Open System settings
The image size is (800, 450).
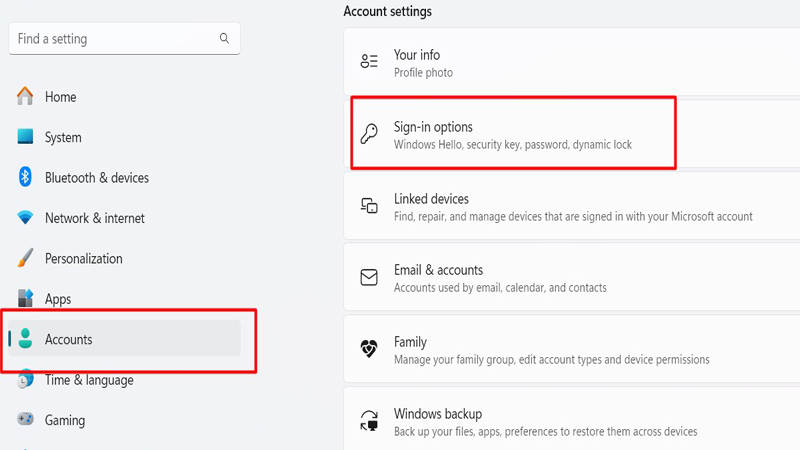pos(63,137)
